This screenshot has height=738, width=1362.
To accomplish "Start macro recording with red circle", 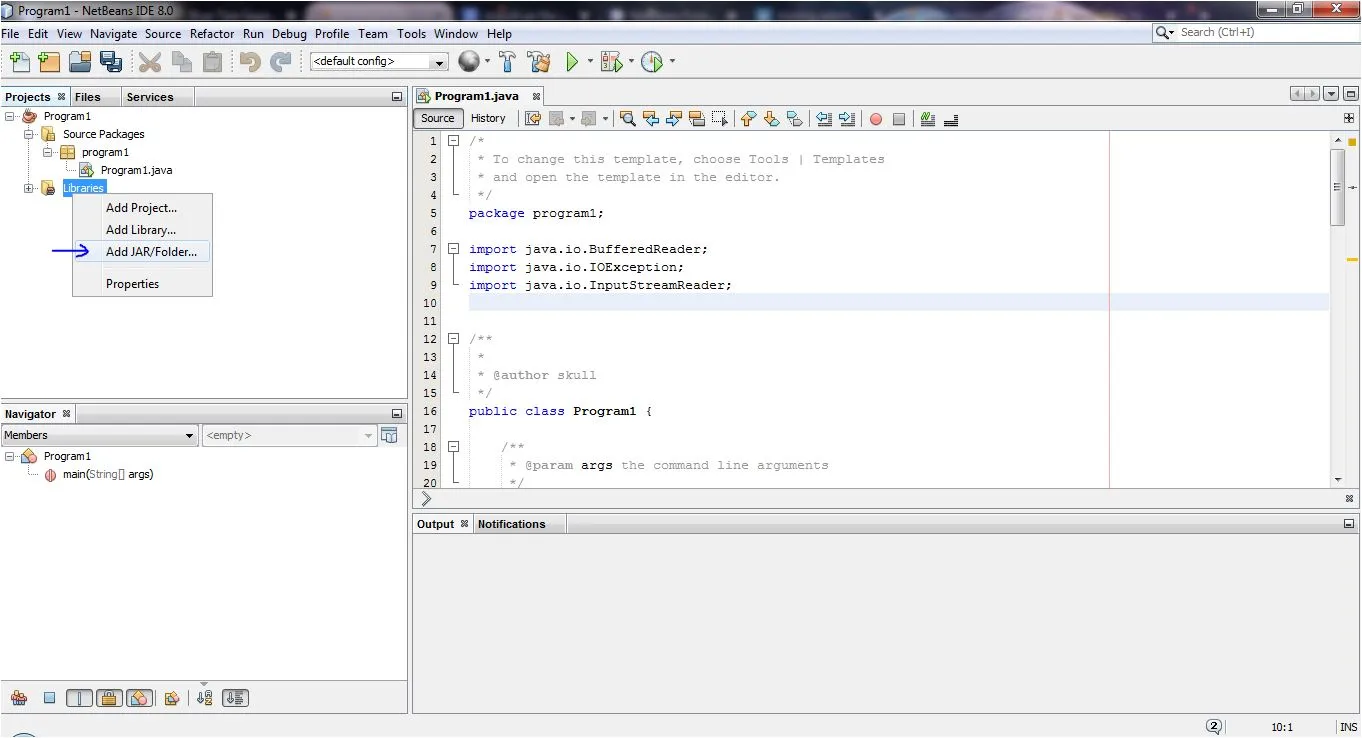I will pyautogui.click(x=876, y=119).
